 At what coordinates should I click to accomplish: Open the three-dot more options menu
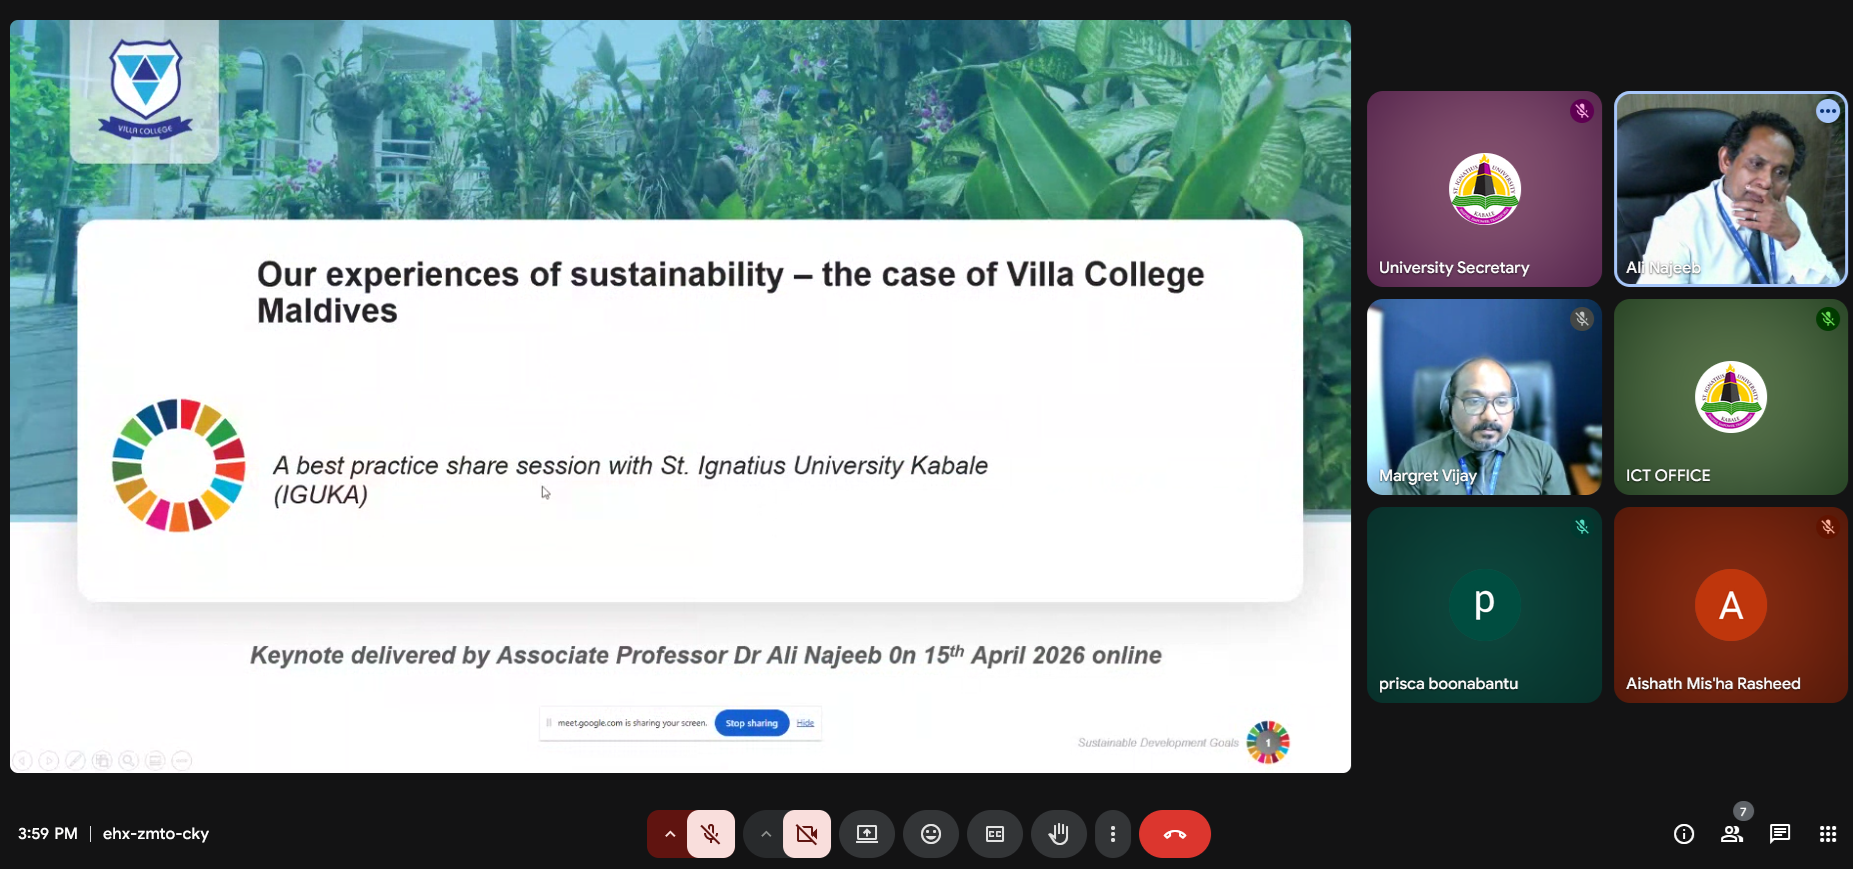1113,834
